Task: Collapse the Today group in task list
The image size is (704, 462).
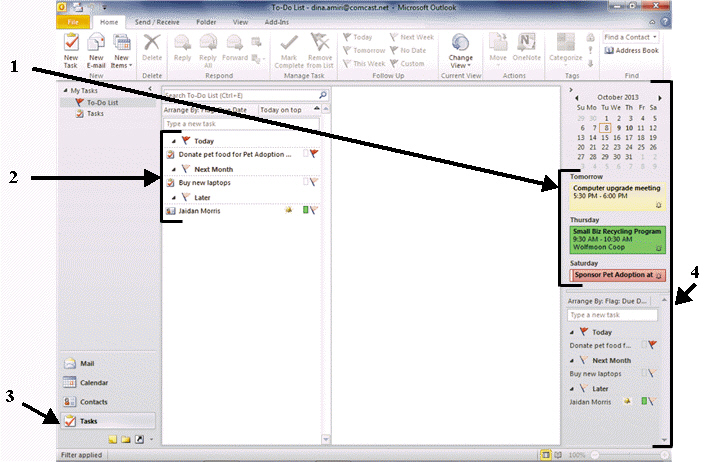Action: pyautogui.click(x=173, y=141)
